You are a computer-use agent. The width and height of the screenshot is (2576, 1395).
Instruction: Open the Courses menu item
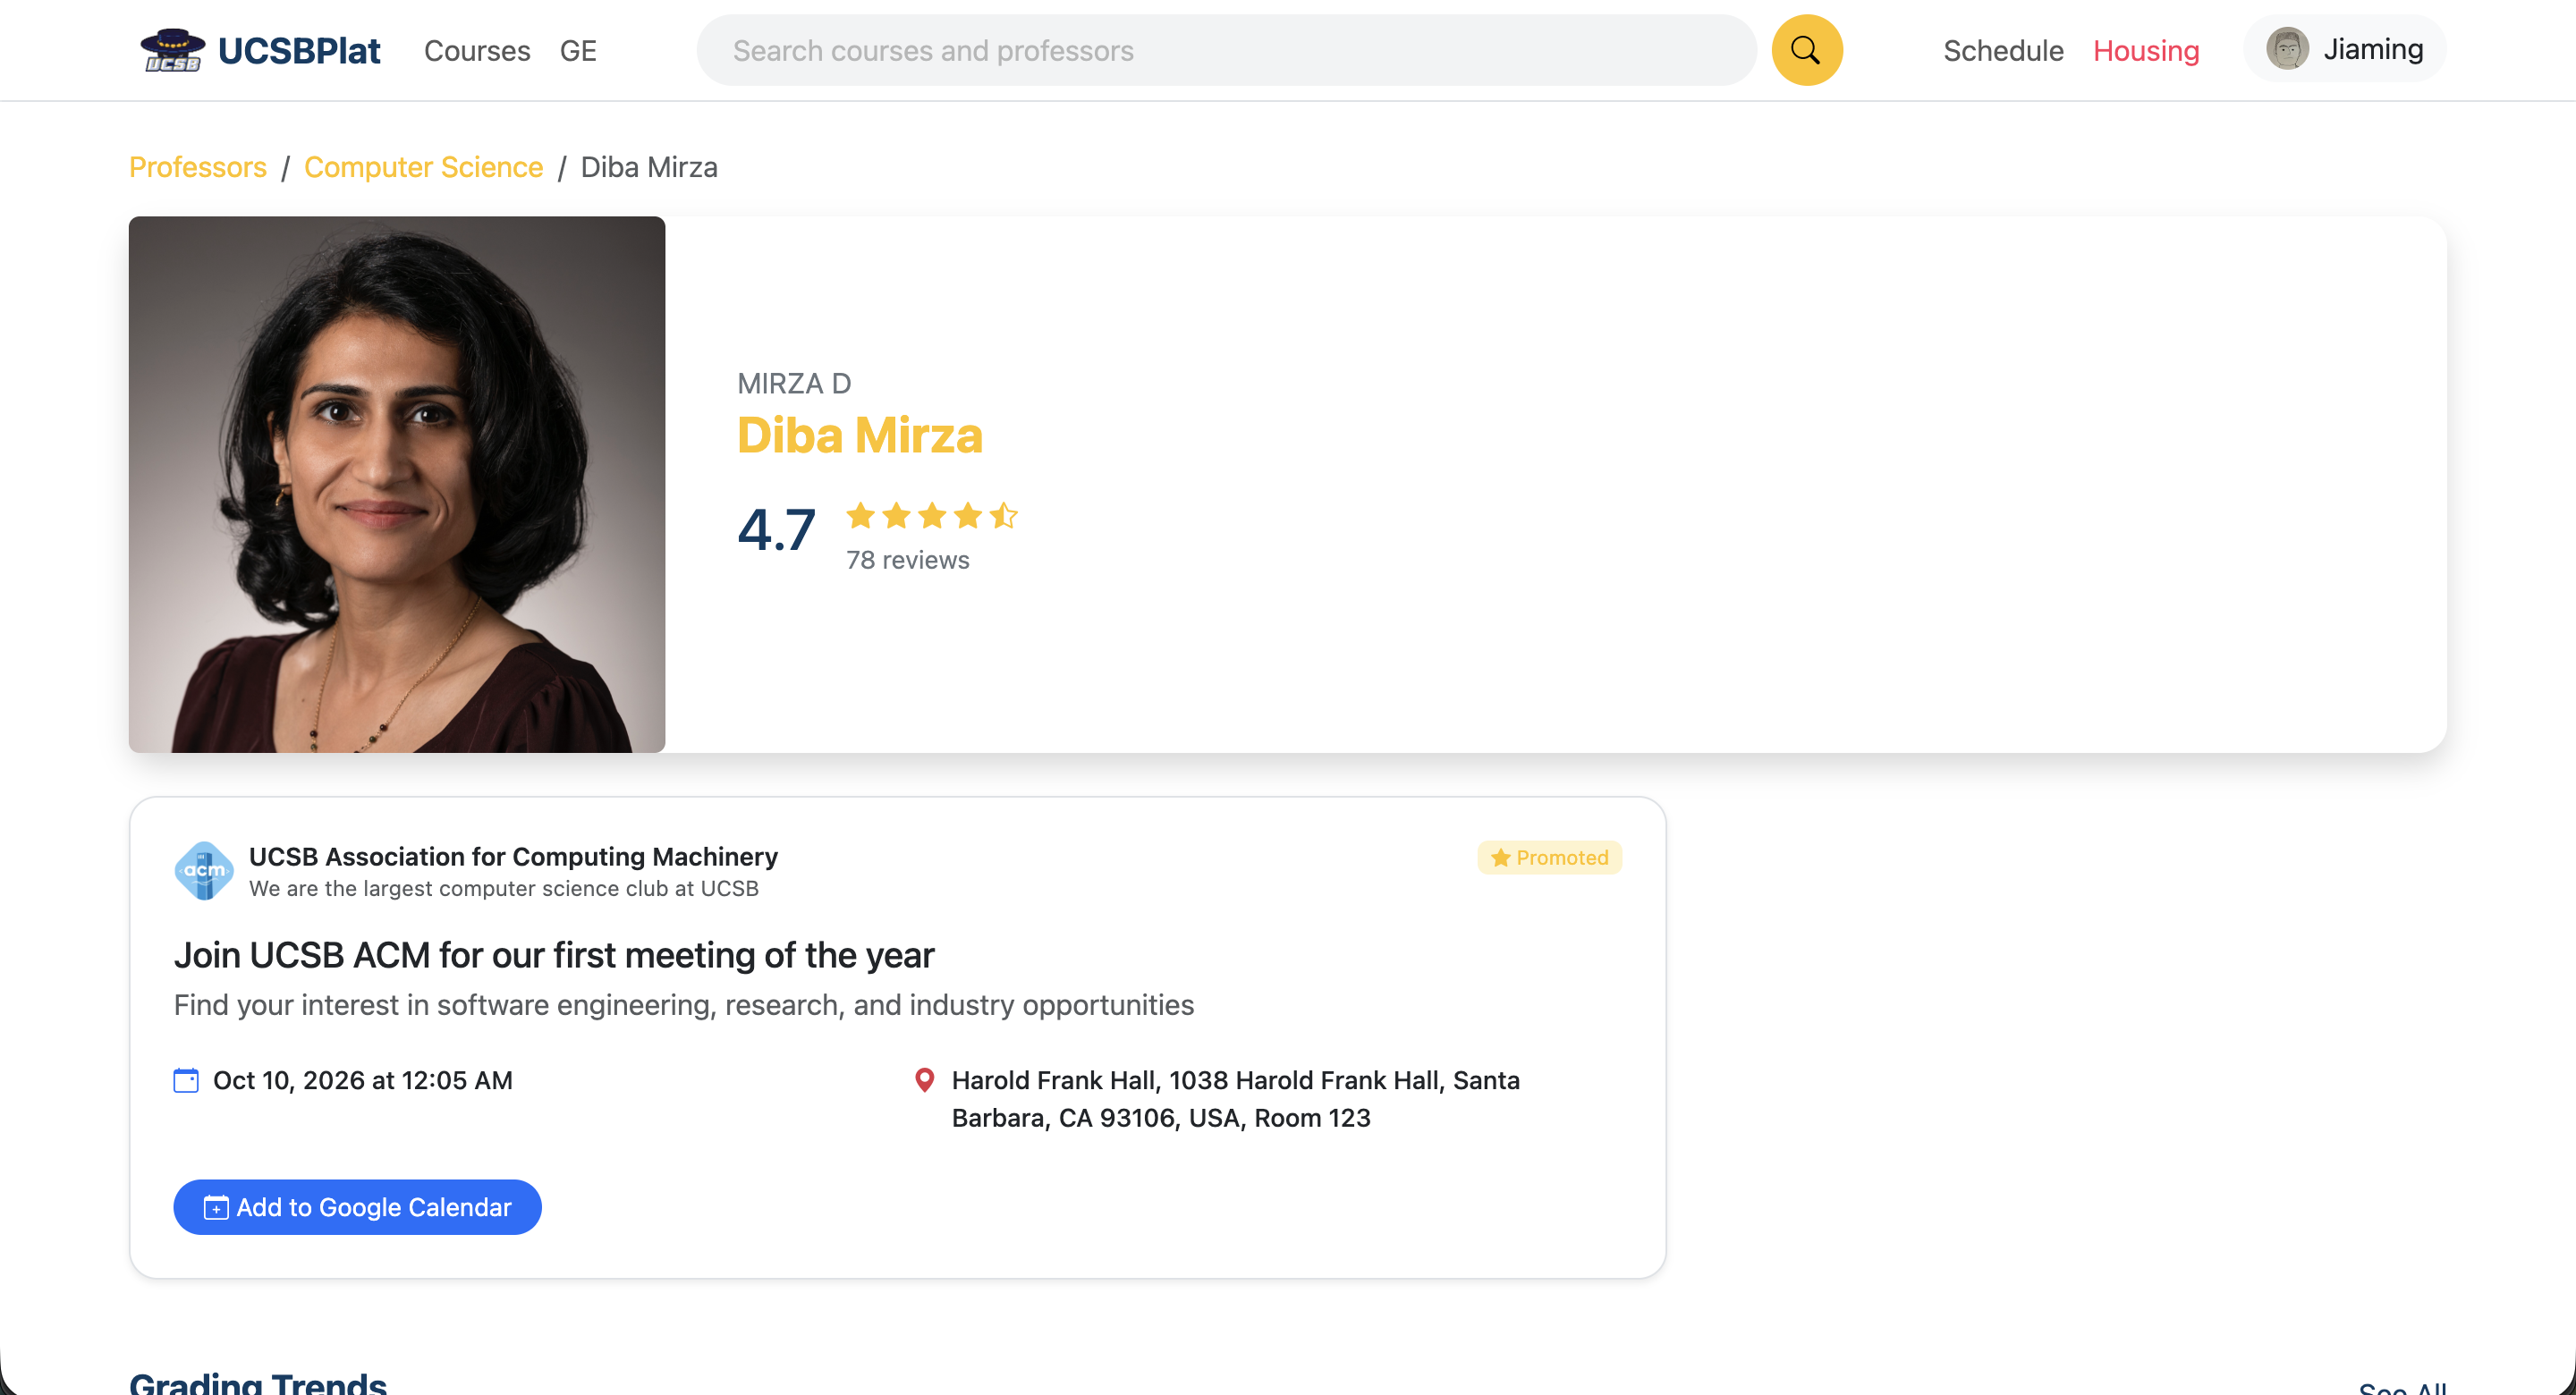click(x=477, y=50)
